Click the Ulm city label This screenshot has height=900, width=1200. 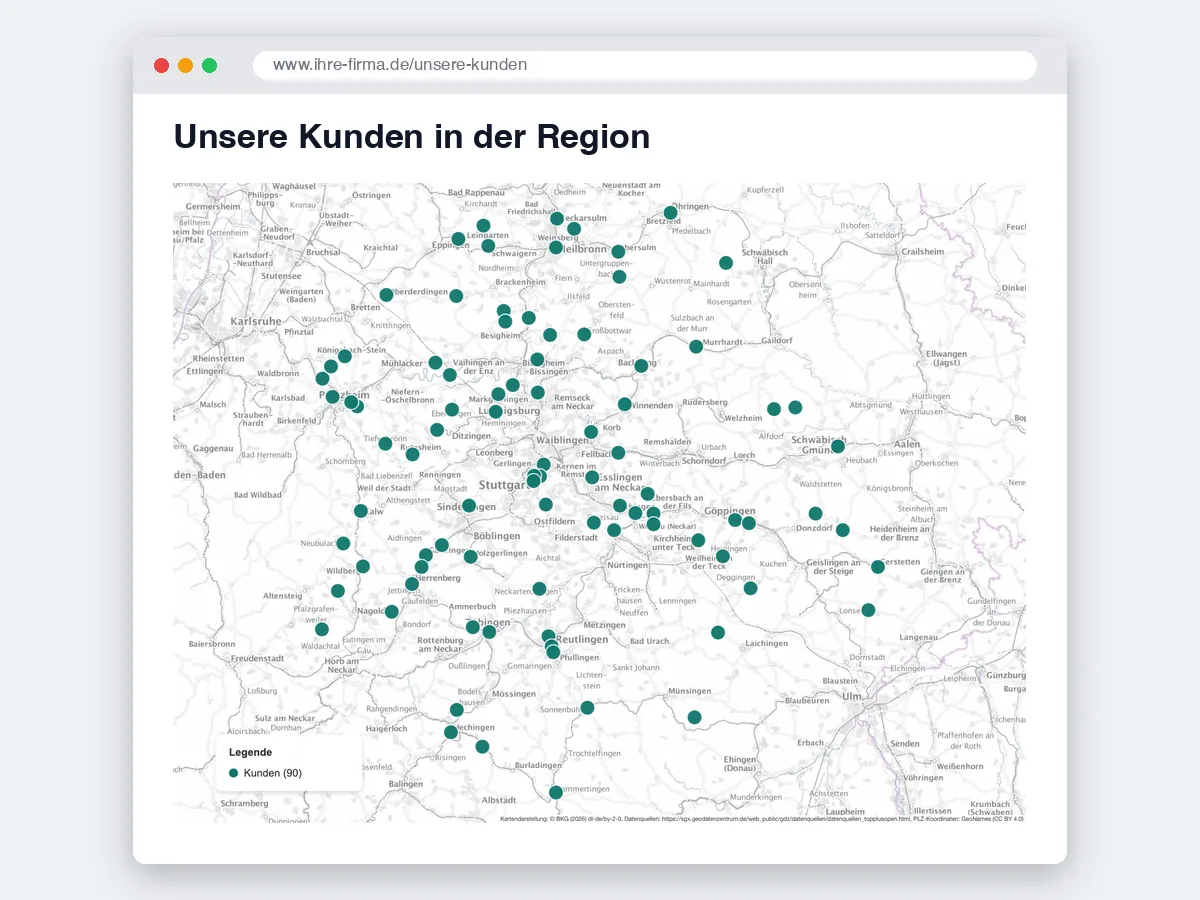(x=852, y=696)
